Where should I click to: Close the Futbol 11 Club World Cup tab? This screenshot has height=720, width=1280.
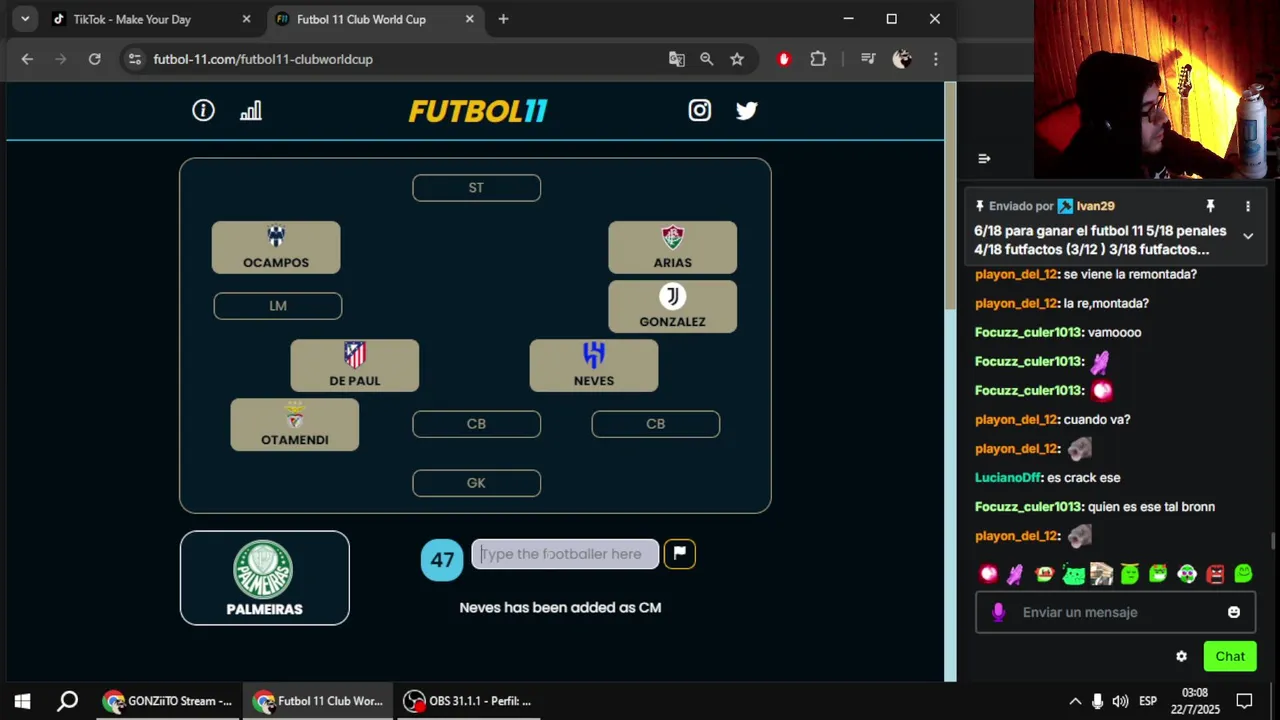(469, 19)
